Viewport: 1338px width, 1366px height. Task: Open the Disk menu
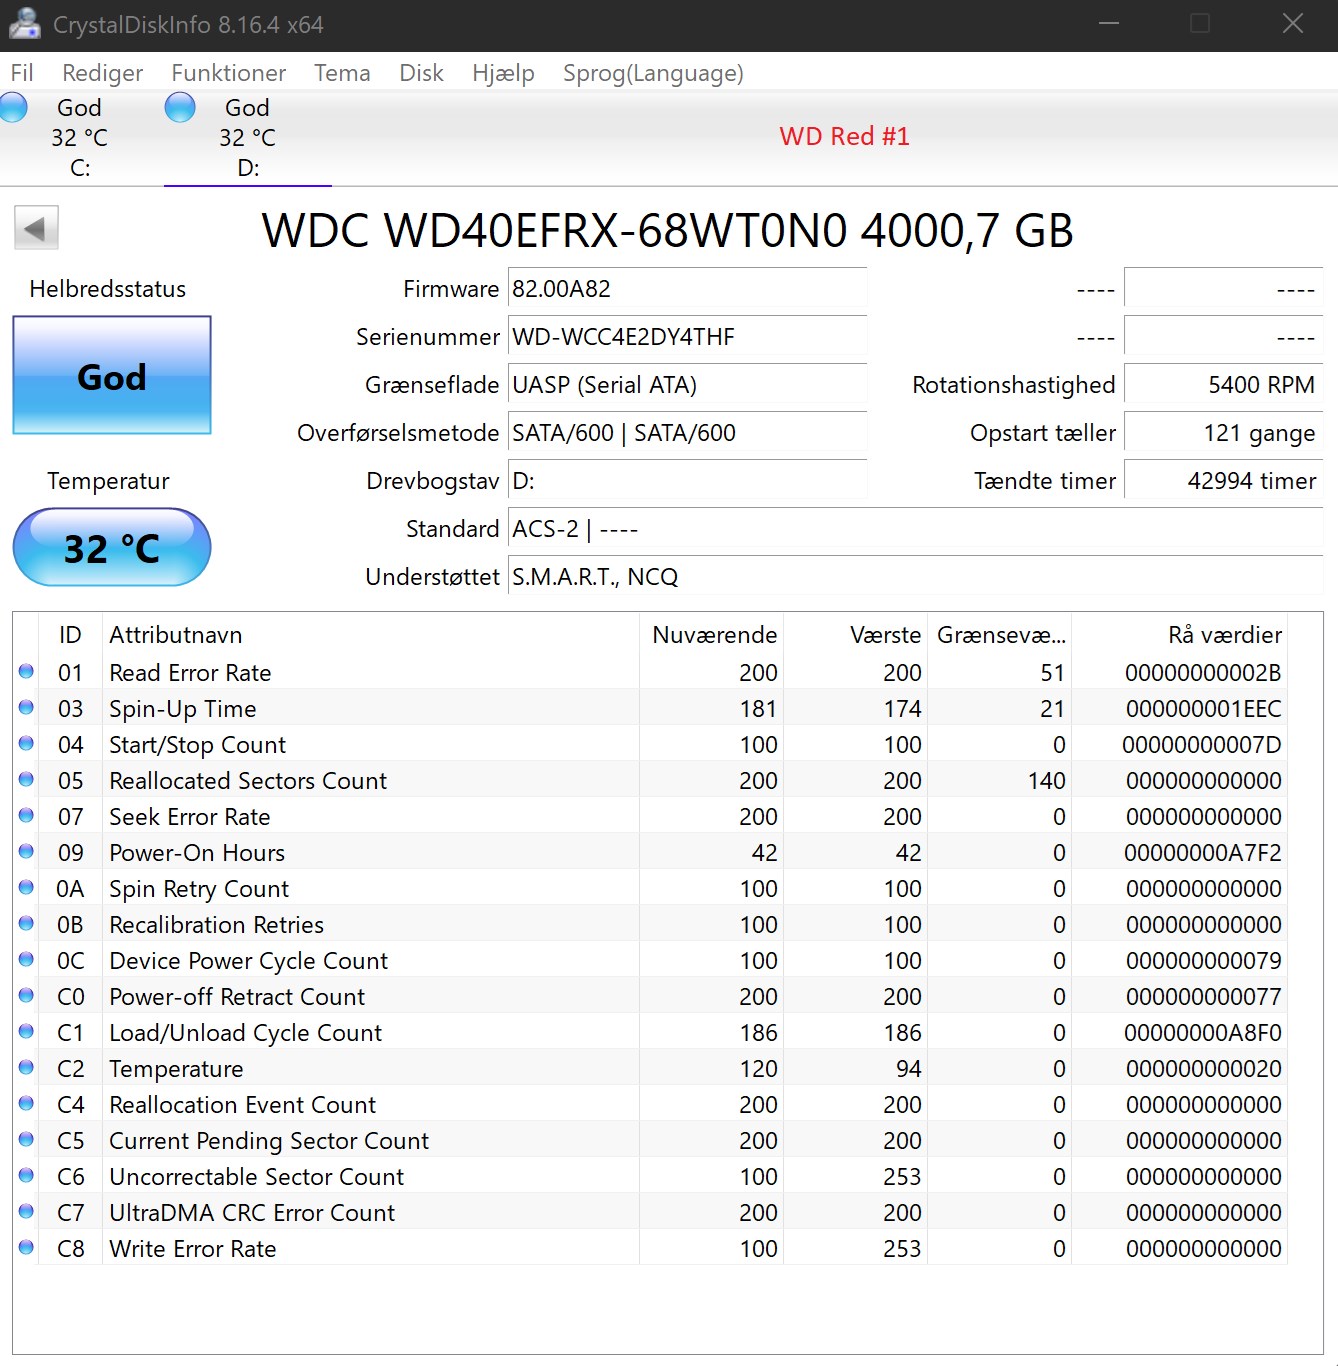pos(421,73)
